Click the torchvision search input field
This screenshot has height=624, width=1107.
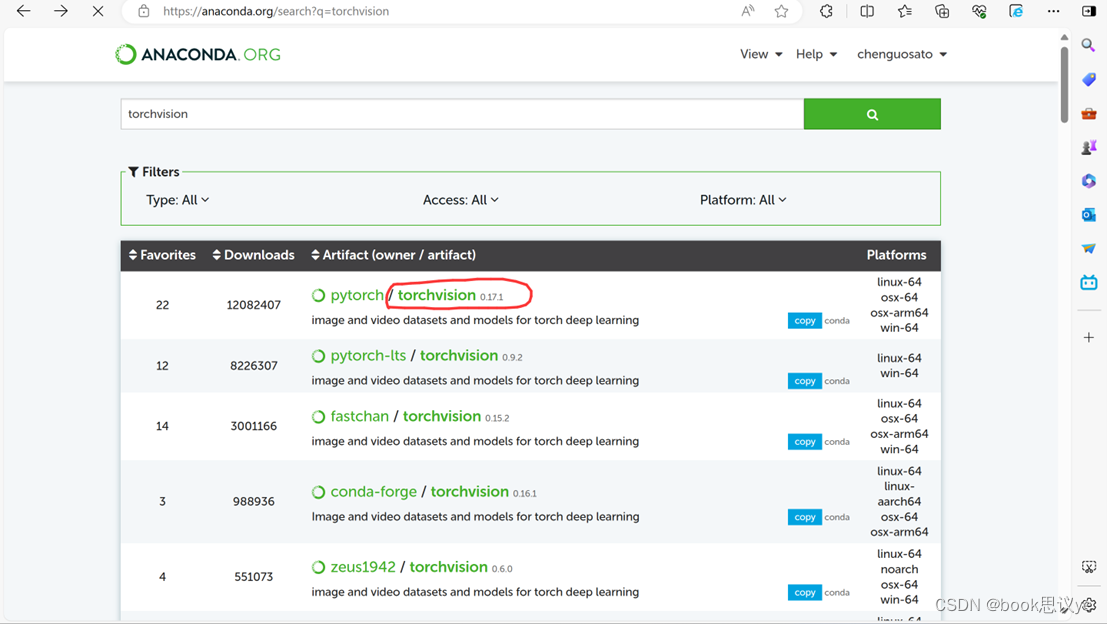point(462,114)
